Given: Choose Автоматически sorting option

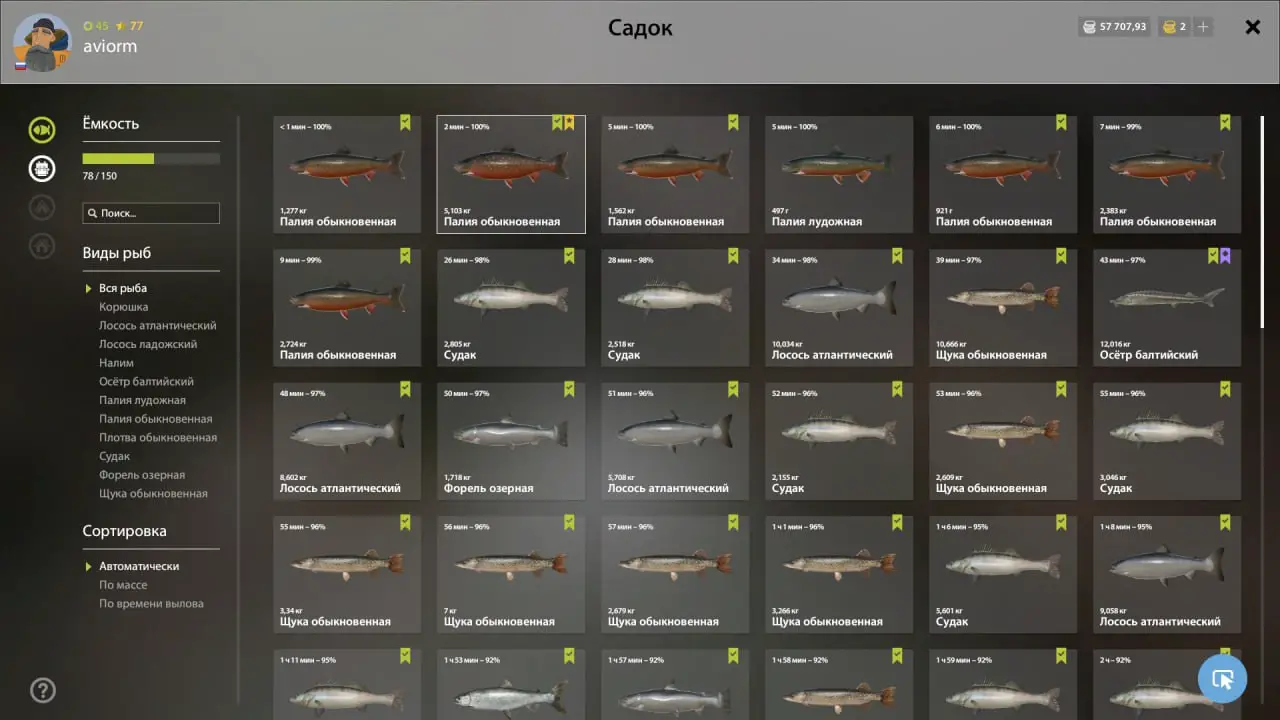Looking at the screenshot, I should pos(139,566).
